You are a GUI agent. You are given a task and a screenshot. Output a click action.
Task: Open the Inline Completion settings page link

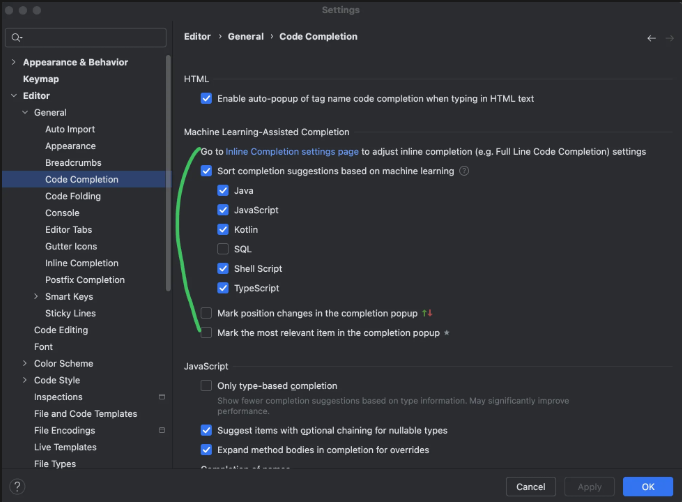click(x=292, y=152)
